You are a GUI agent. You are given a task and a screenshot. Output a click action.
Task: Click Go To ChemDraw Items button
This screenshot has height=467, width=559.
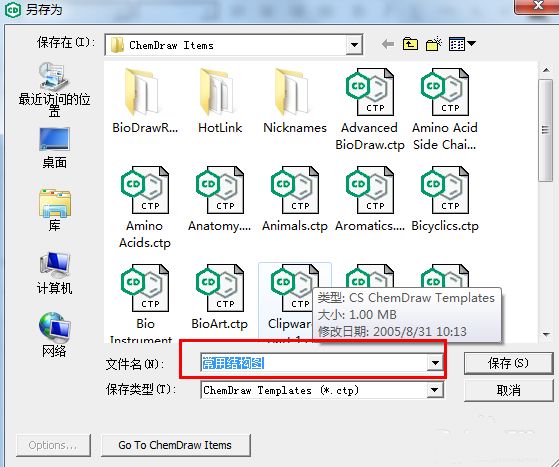175,445
